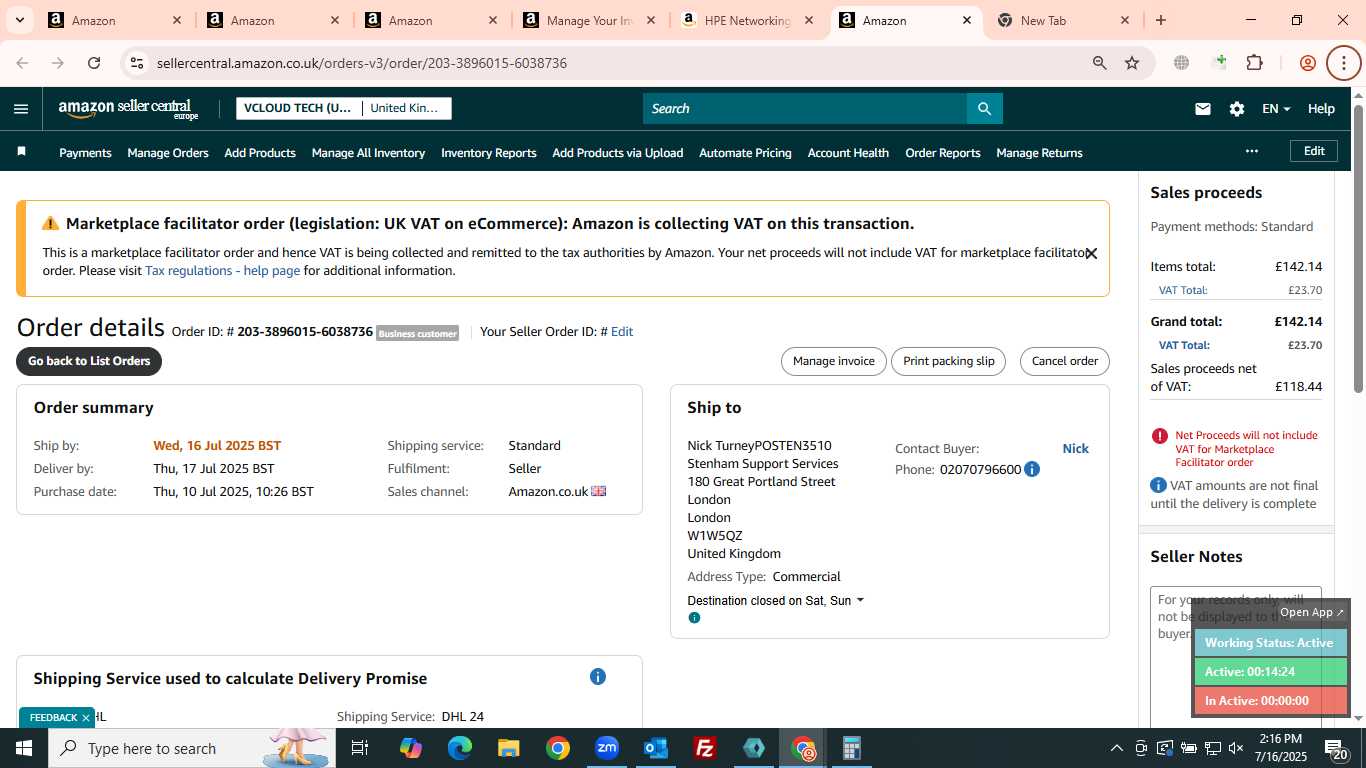Click the search magnifier button in Seller Central
Image resolution: width=1366 pixels, height=768 pixels.
(984, 109)
